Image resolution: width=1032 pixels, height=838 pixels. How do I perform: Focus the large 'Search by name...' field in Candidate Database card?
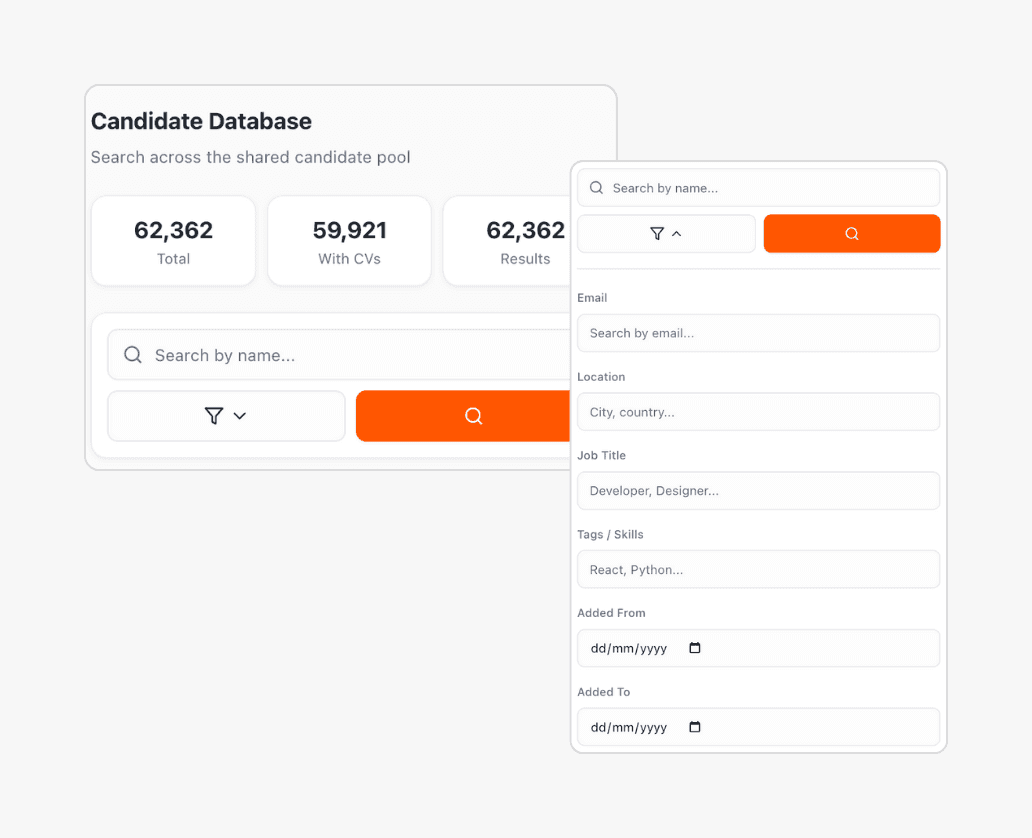pos(340,355)
